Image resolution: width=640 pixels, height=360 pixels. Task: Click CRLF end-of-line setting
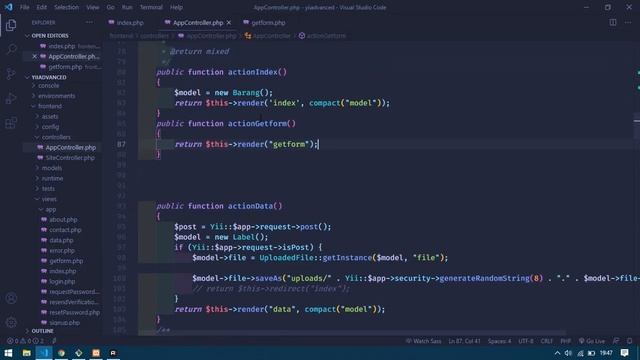[547, 341]
